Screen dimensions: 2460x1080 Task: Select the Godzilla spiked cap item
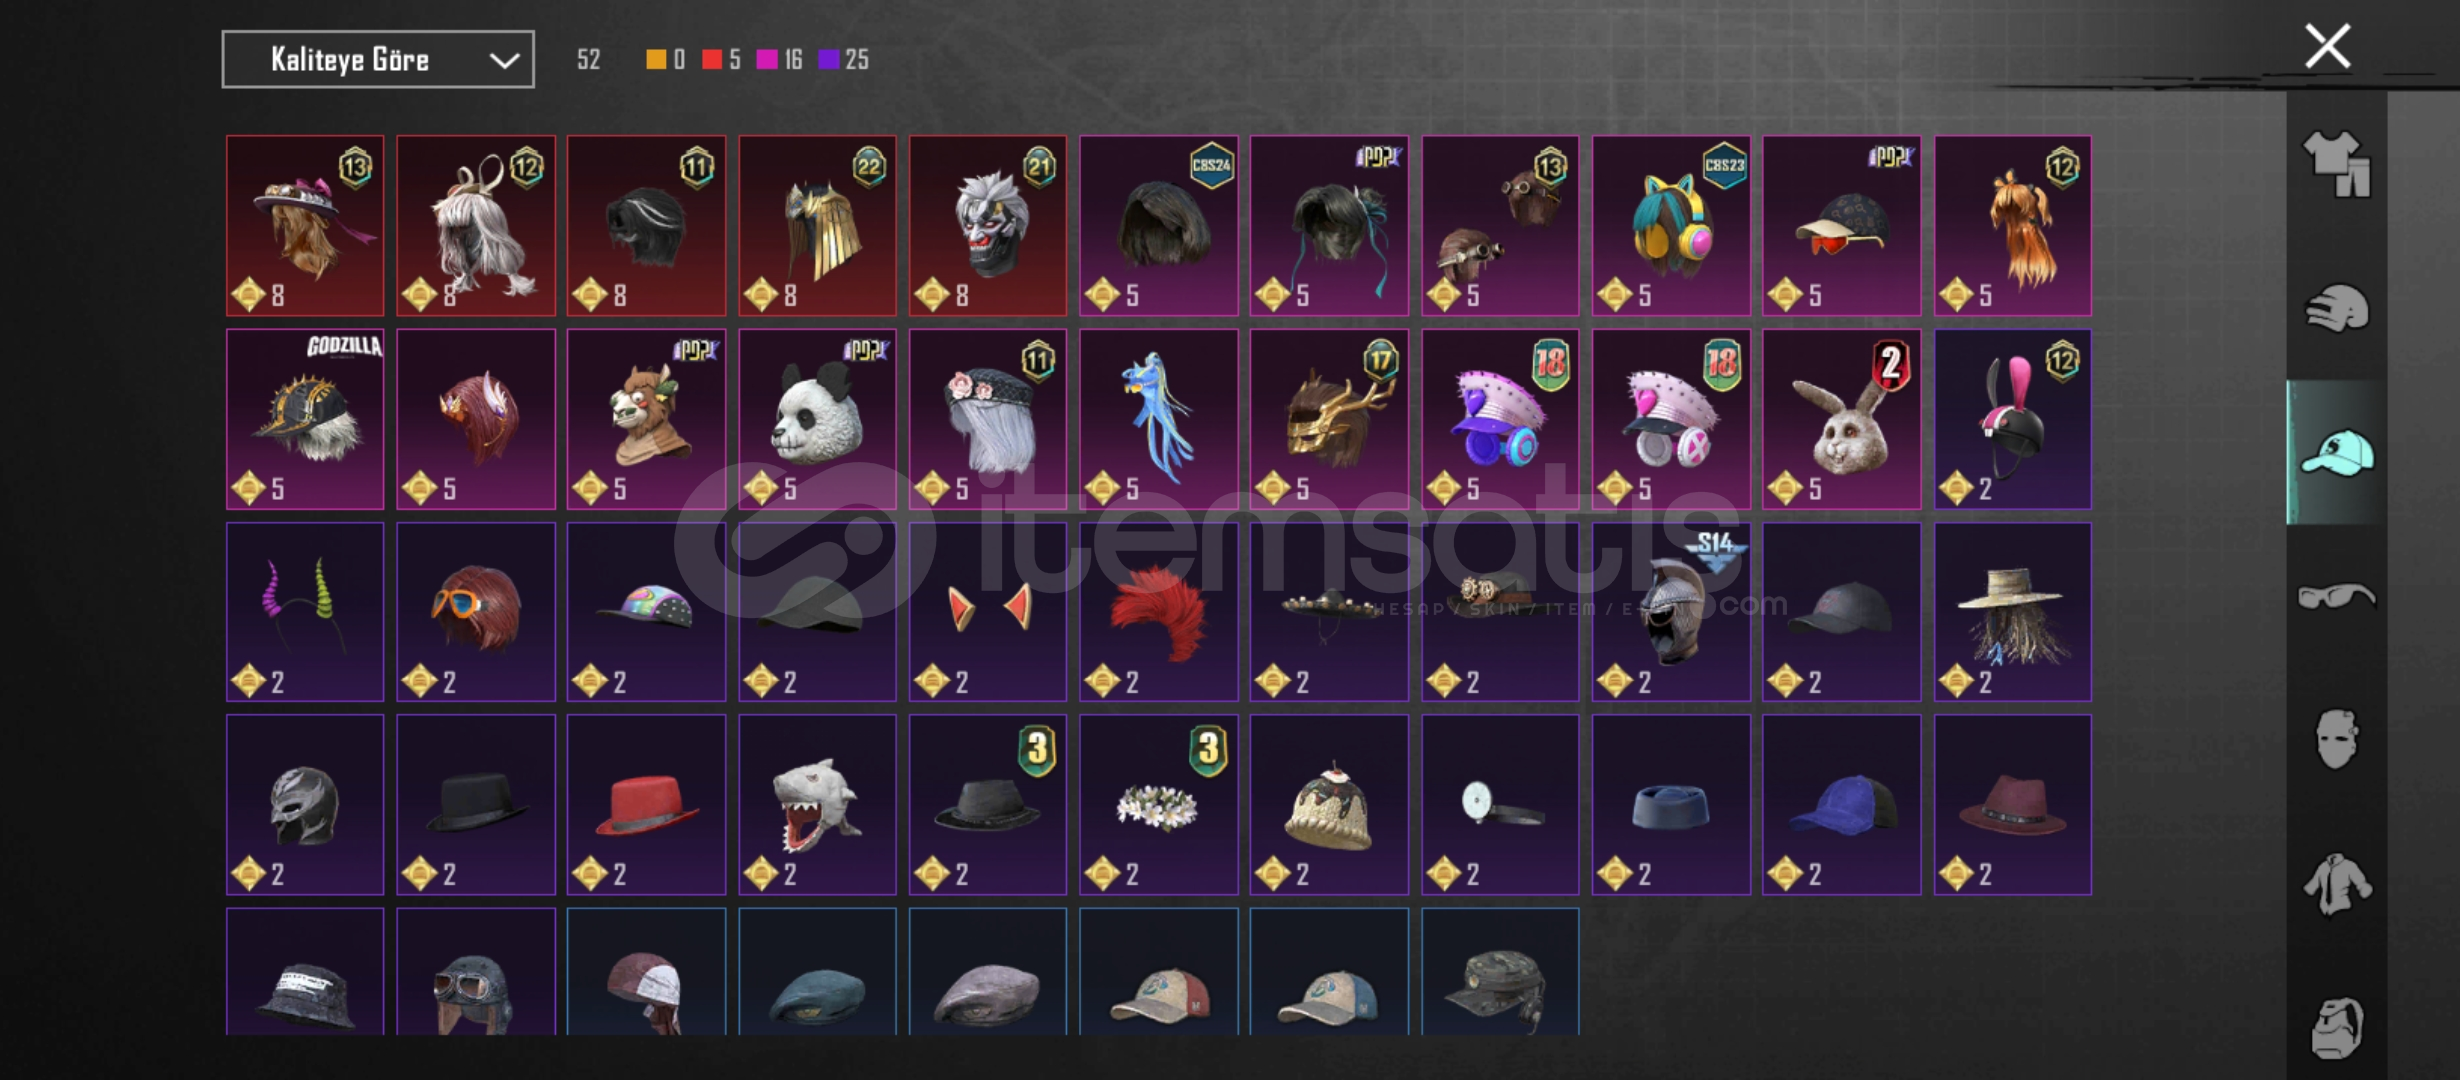coord(305,419)
